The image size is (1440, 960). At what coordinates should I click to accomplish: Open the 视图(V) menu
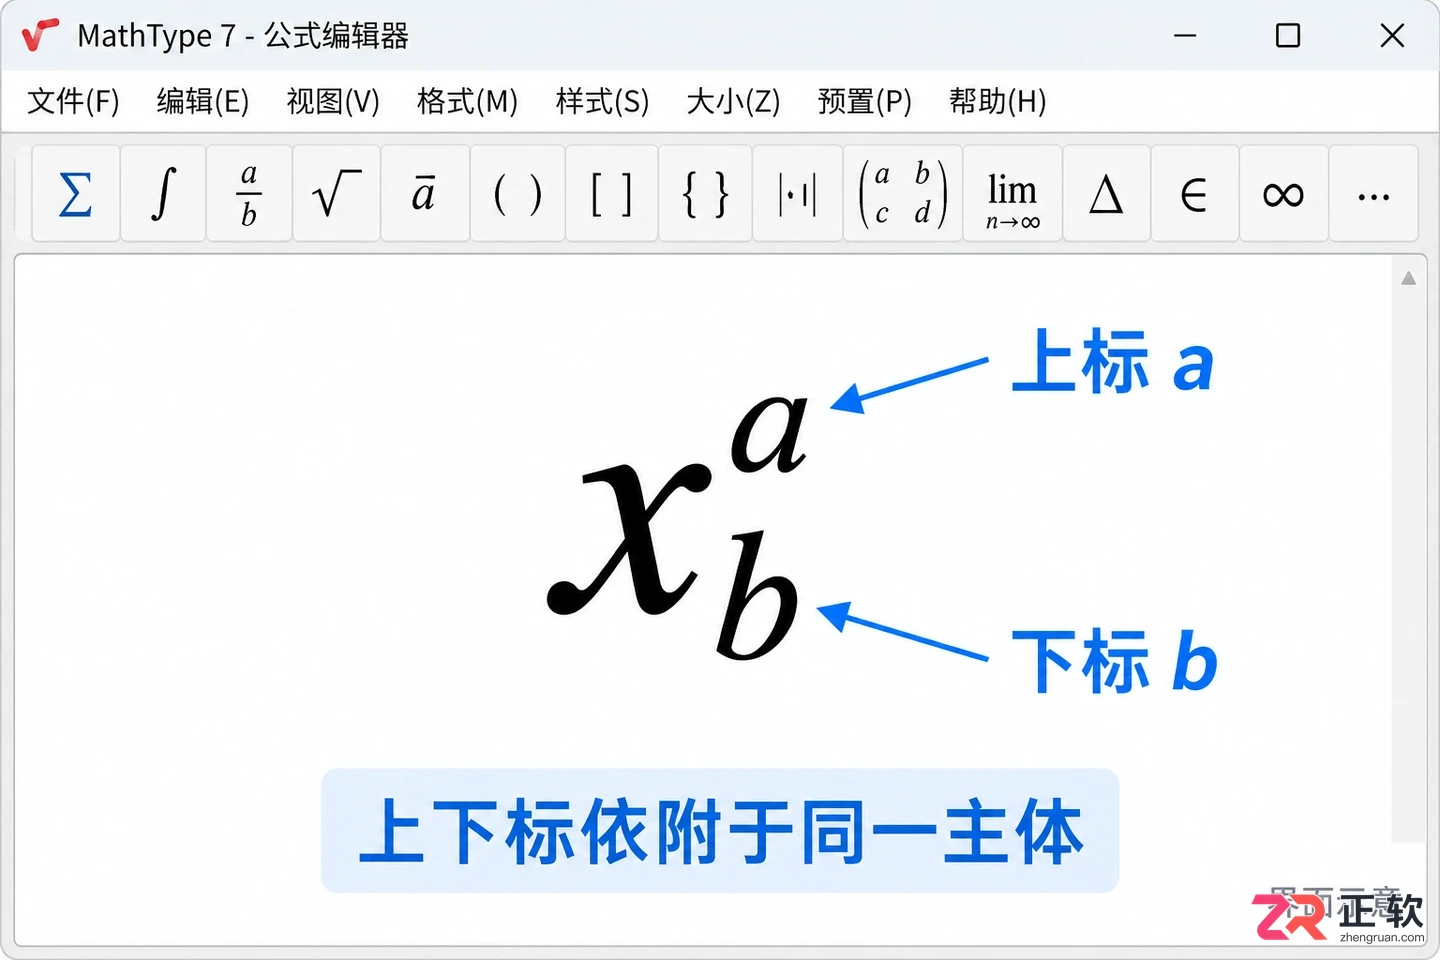pos(333,101)
